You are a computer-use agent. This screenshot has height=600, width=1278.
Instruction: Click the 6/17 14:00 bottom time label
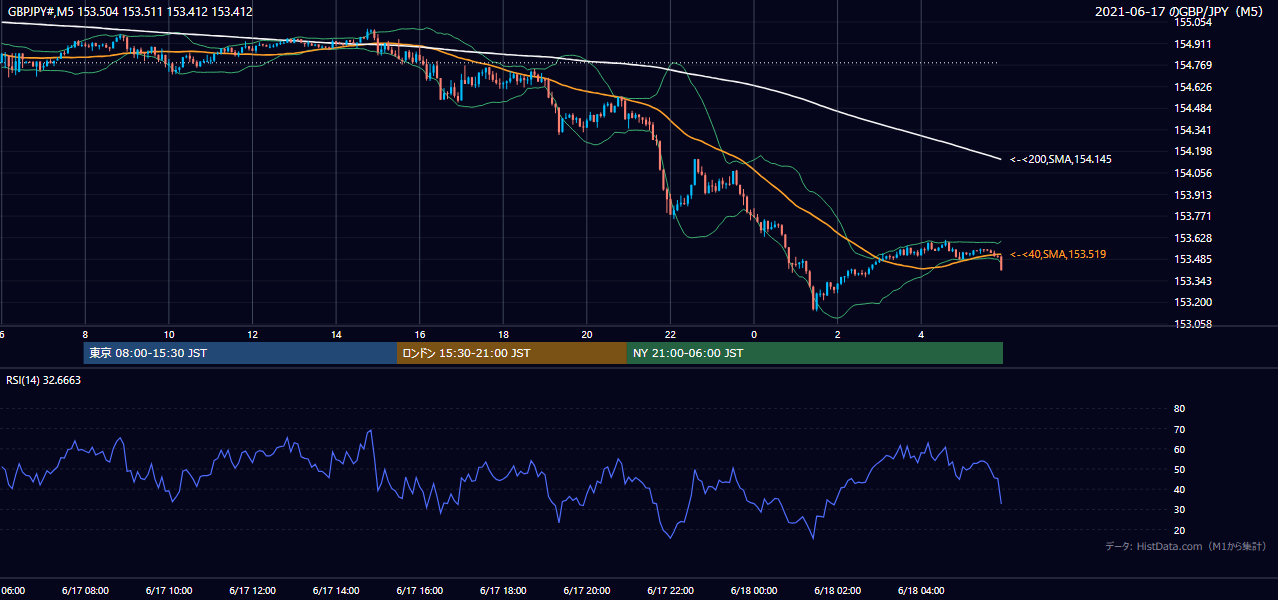point(334,590)
